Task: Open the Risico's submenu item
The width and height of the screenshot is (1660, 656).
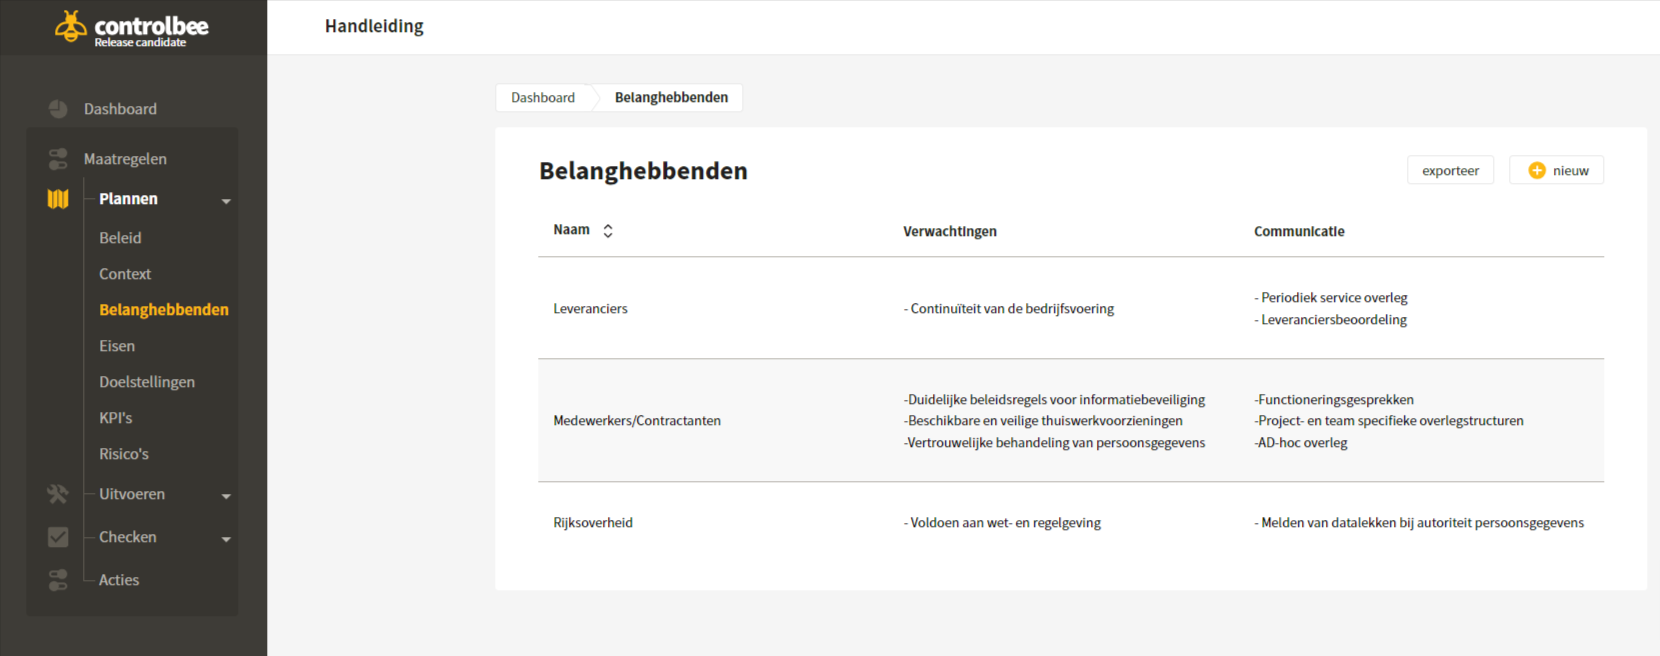Action: (124, 454)
